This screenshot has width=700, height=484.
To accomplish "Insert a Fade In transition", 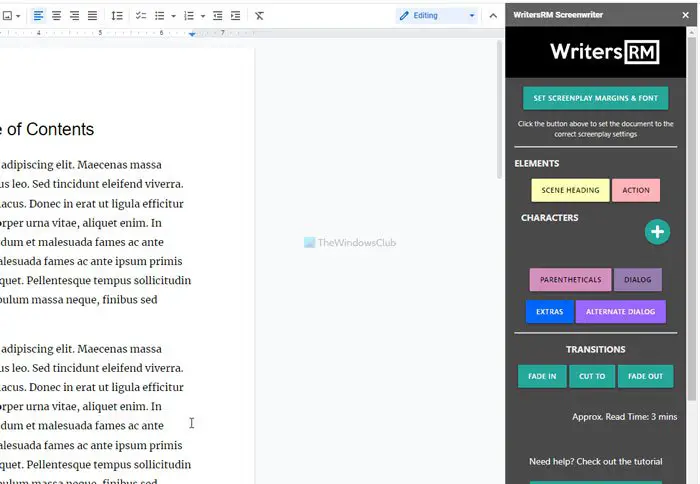I will (542, 376).
